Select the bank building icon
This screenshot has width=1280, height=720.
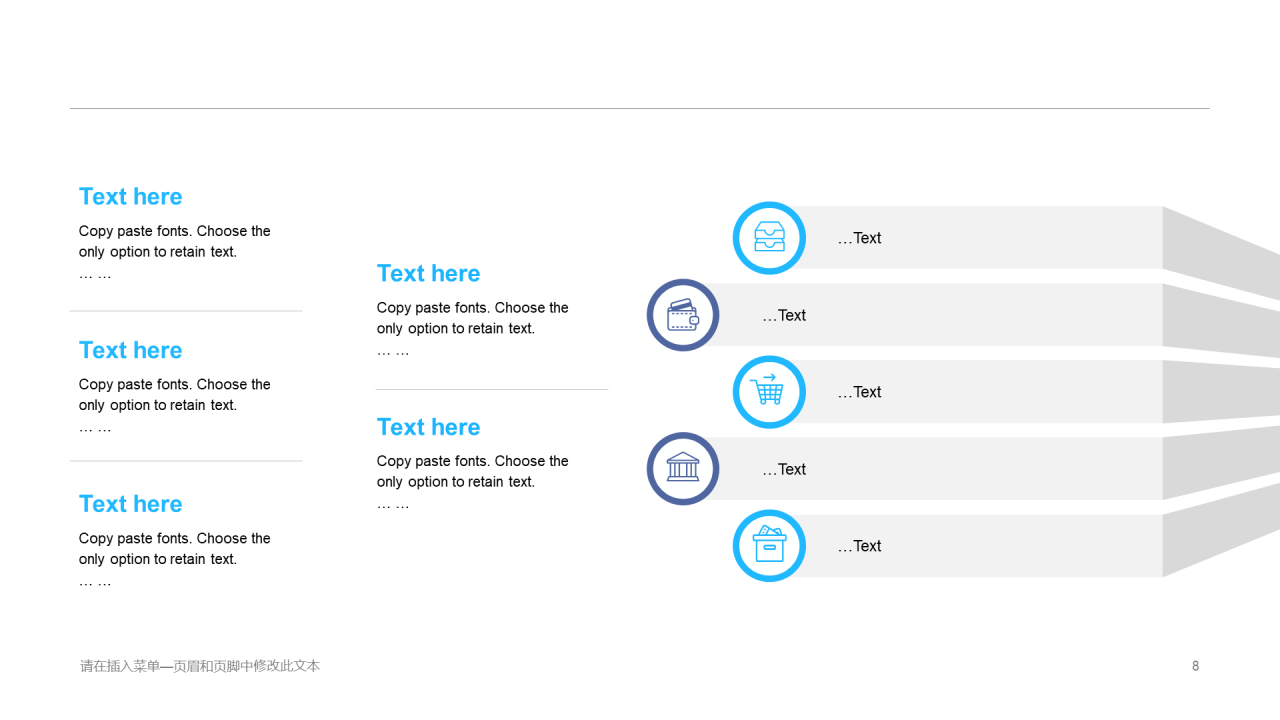click(683, 469)
